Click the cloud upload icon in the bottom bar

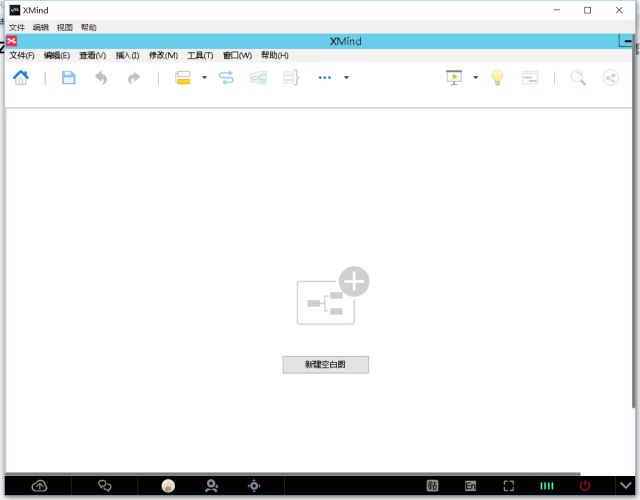pyautogui.click(x=40, y=486)
